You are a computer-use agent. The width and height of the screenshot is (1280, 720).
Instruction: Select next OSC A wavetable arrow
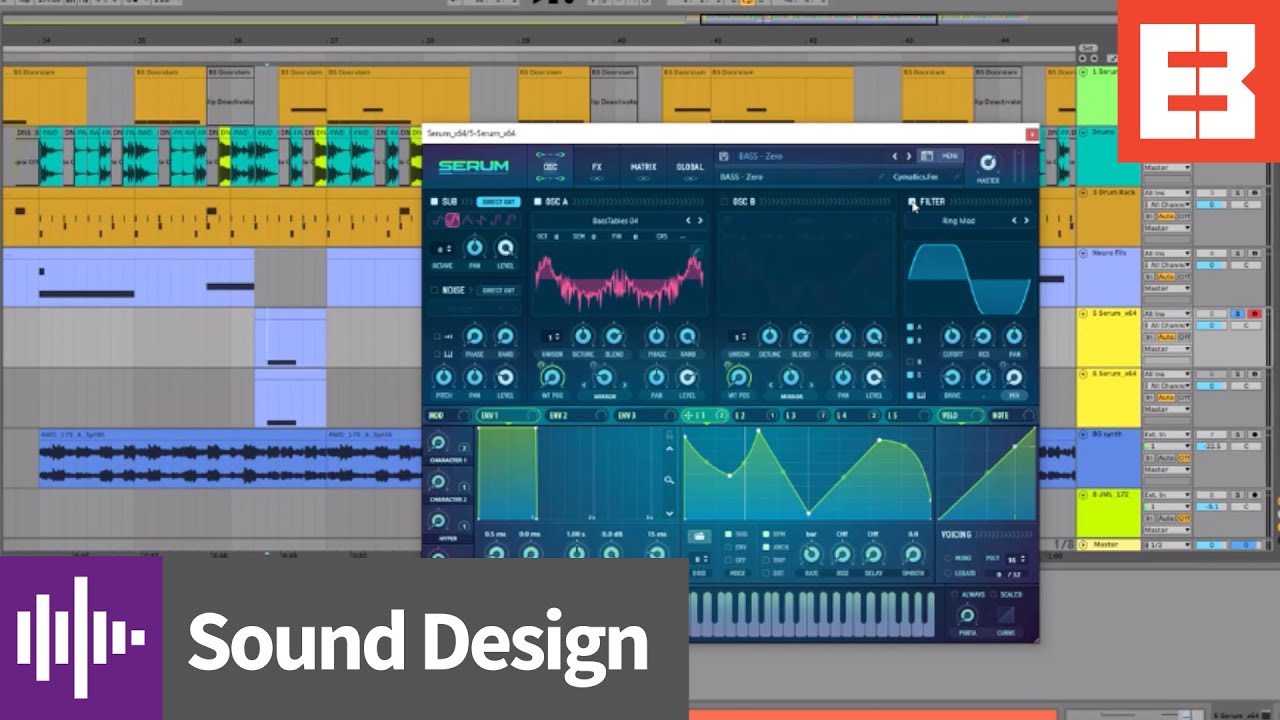[701, 220]
